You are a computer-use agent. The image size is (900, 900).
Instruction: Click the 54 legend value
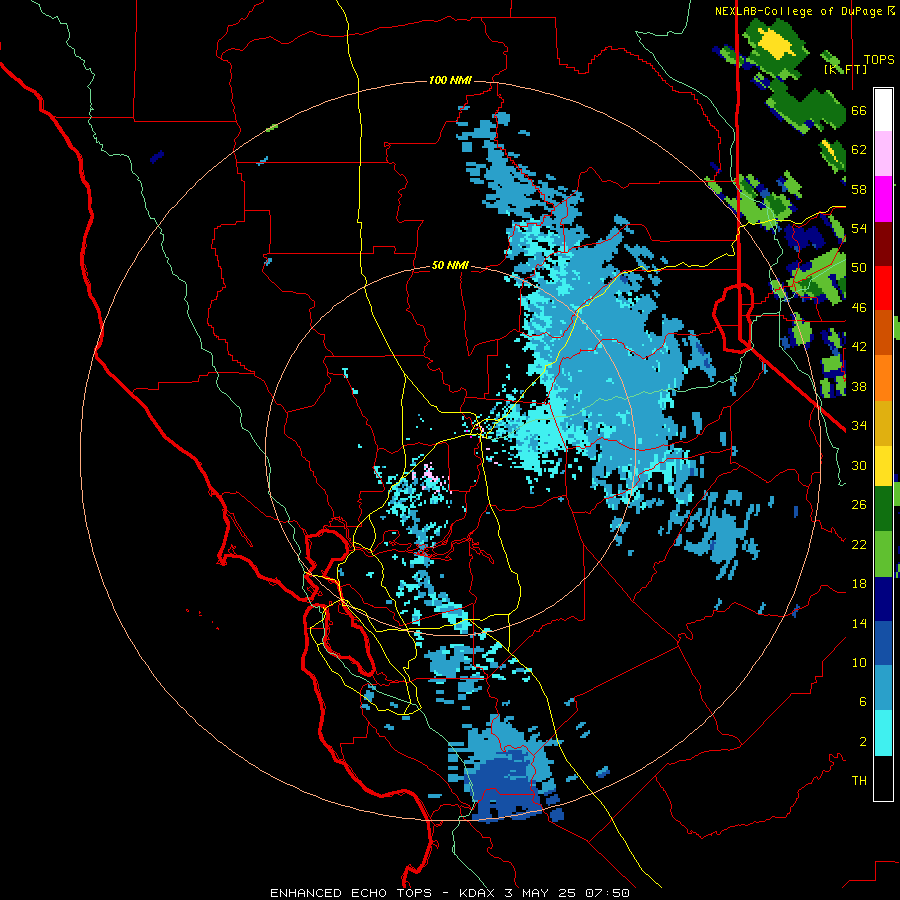coord(859,228)
